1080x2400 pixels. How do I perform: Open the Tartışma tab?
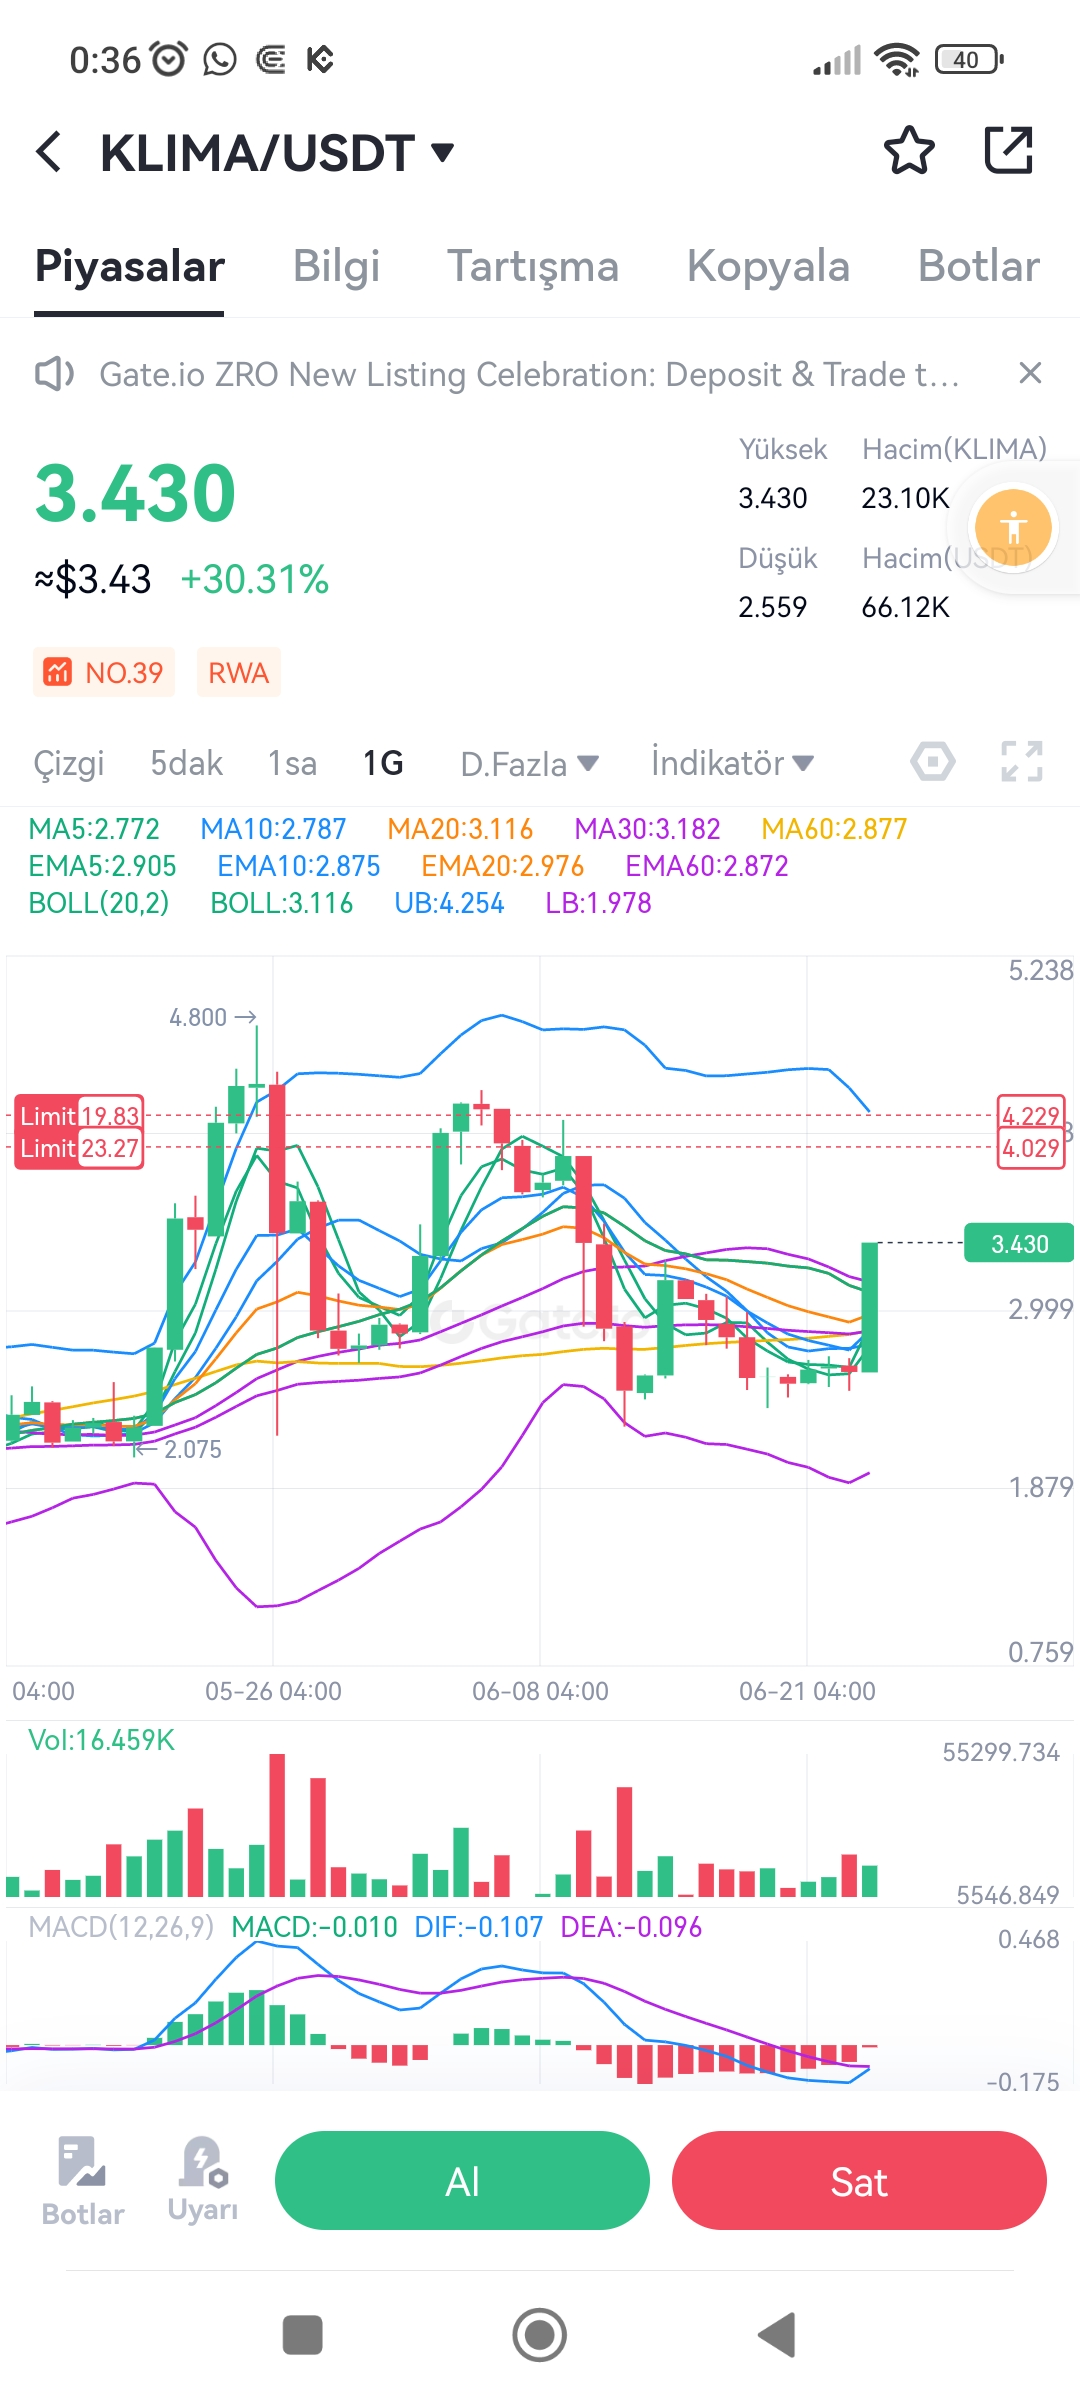(x=533, y=266)
